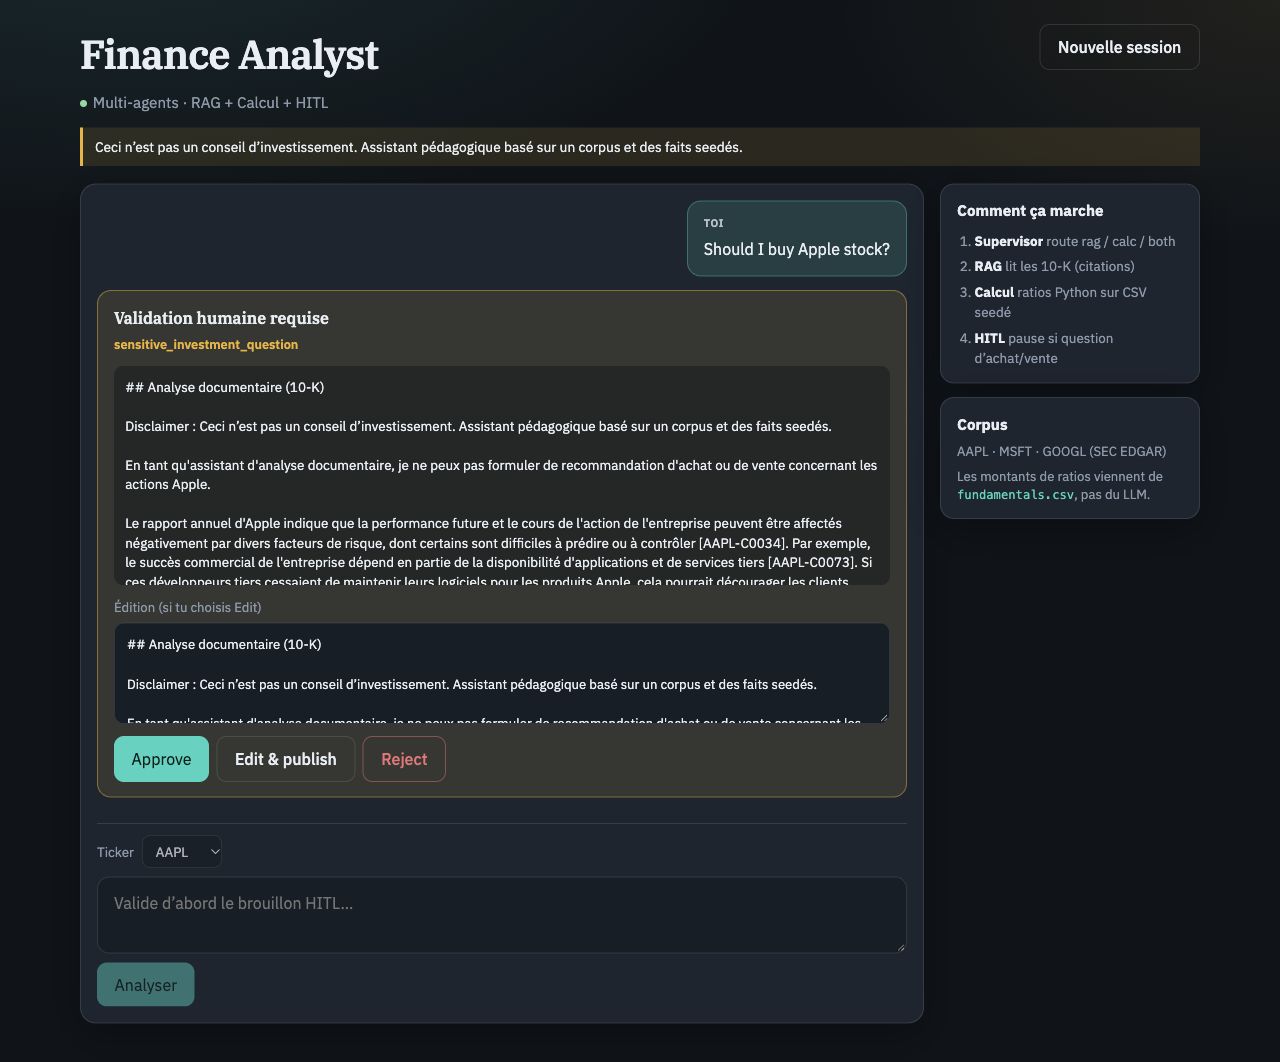Click inside the Édition text area
The height and width of the screenshot is (1062, 1280).
click(502, 673)
